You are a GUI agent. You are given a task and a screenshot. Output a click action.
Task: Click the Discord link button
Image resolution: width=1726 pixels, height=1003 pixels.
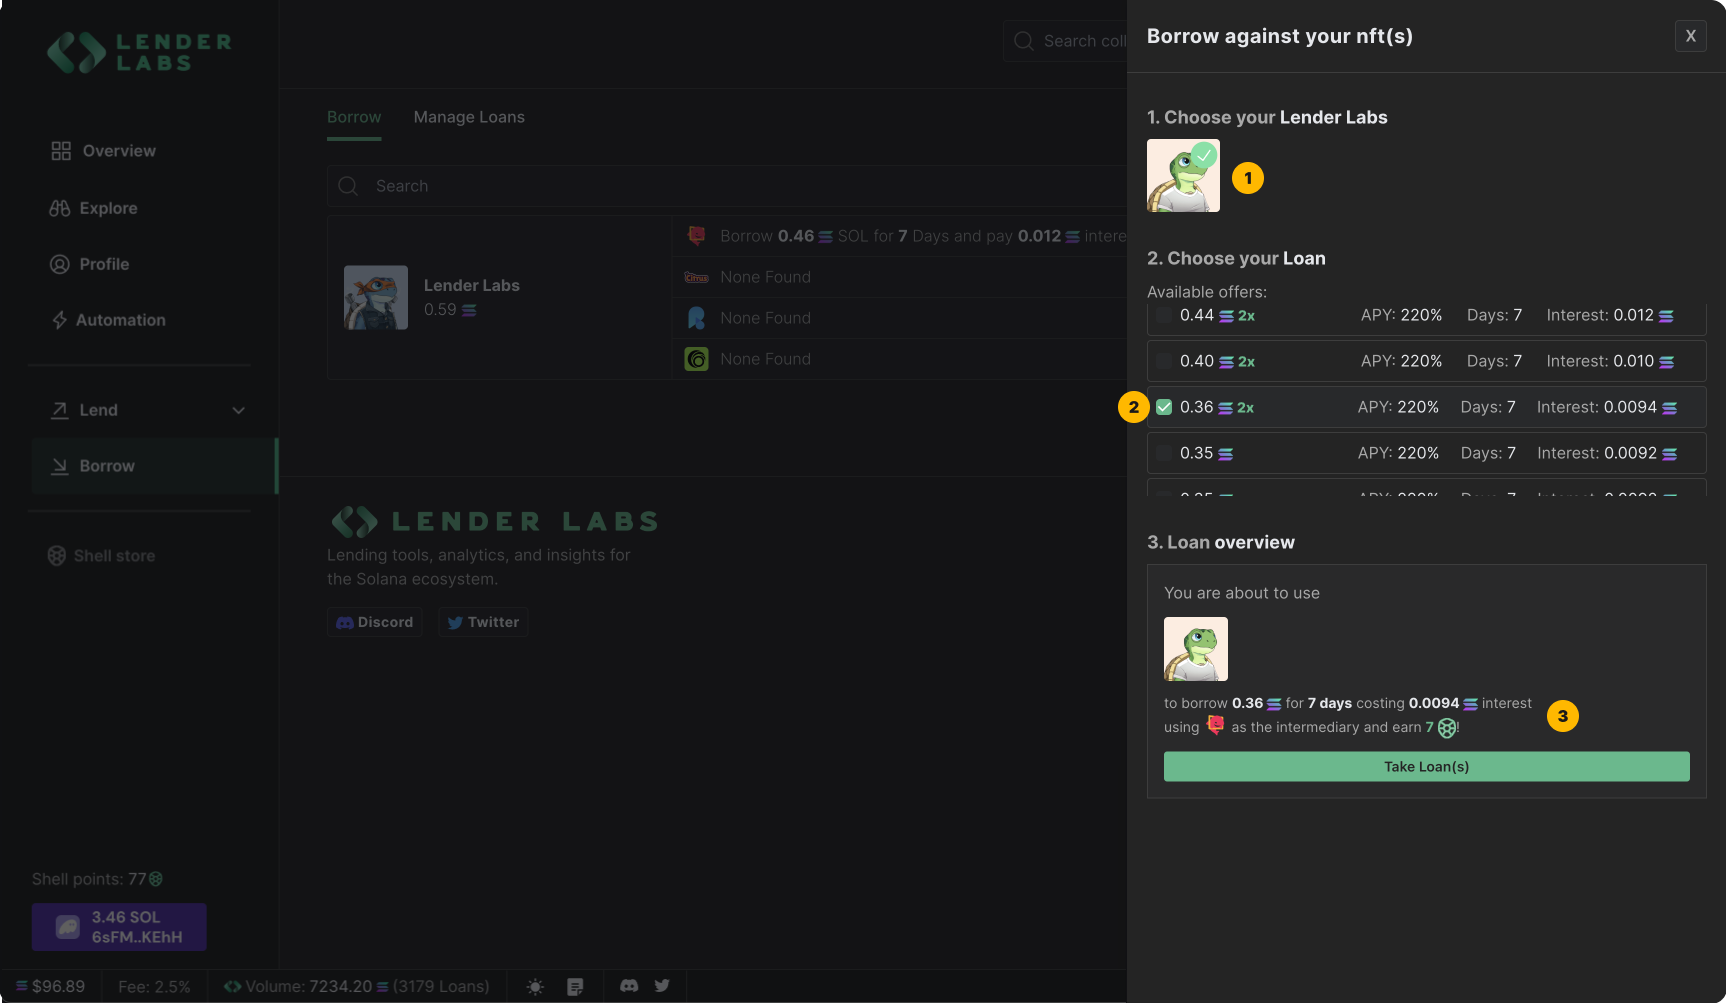coord(375,622)
